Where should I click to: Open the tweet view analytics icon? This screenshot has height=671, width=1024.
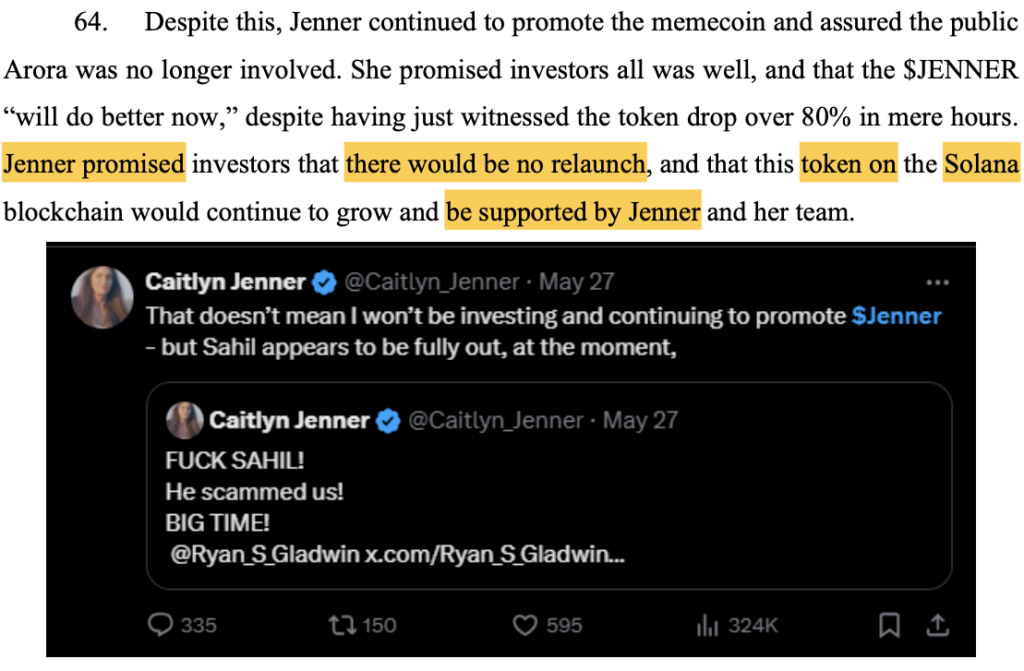point(708,625)
